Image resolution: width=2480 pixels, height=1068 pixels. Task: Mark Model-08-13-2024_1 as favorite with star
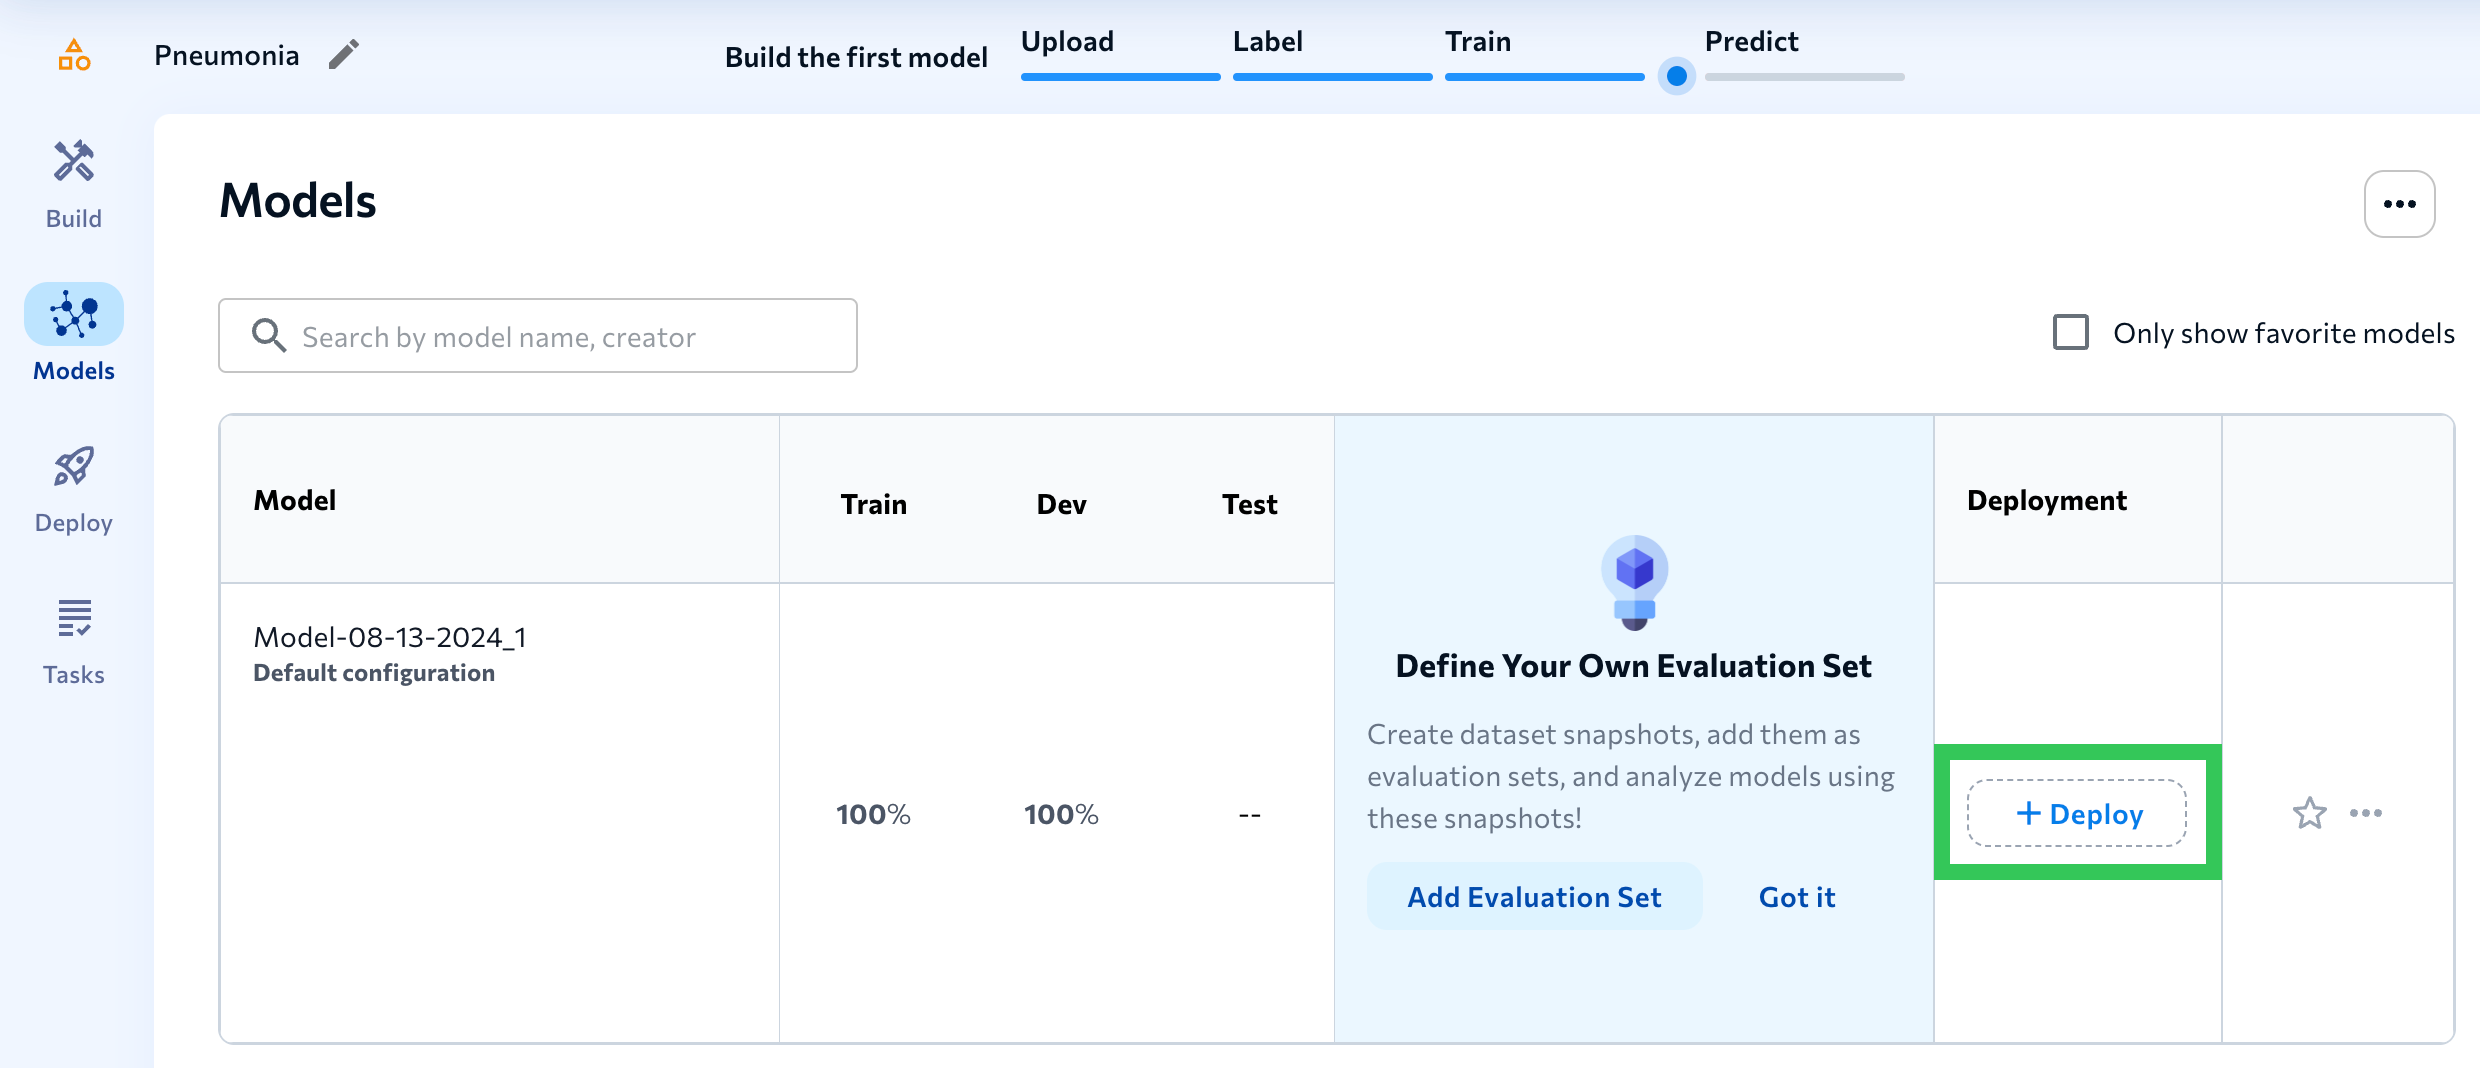pyautogui.click(x=2309, y=813)
